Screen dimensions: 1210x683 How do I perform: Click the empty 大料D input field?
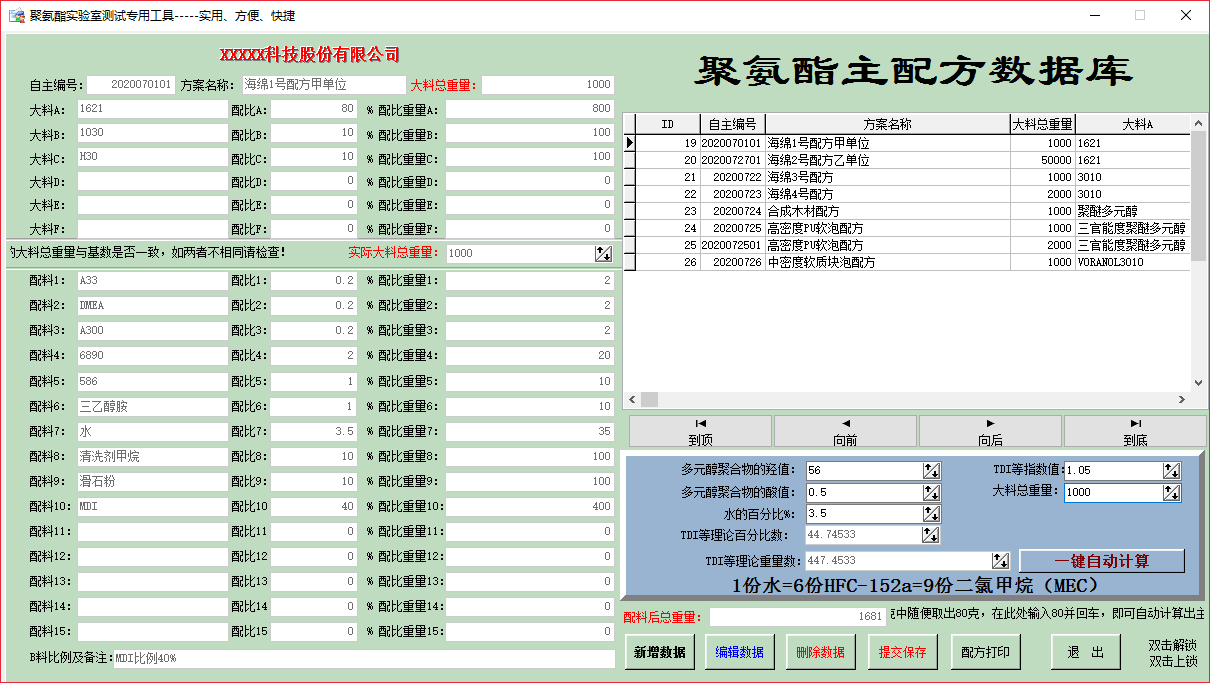tap(152, 181)
